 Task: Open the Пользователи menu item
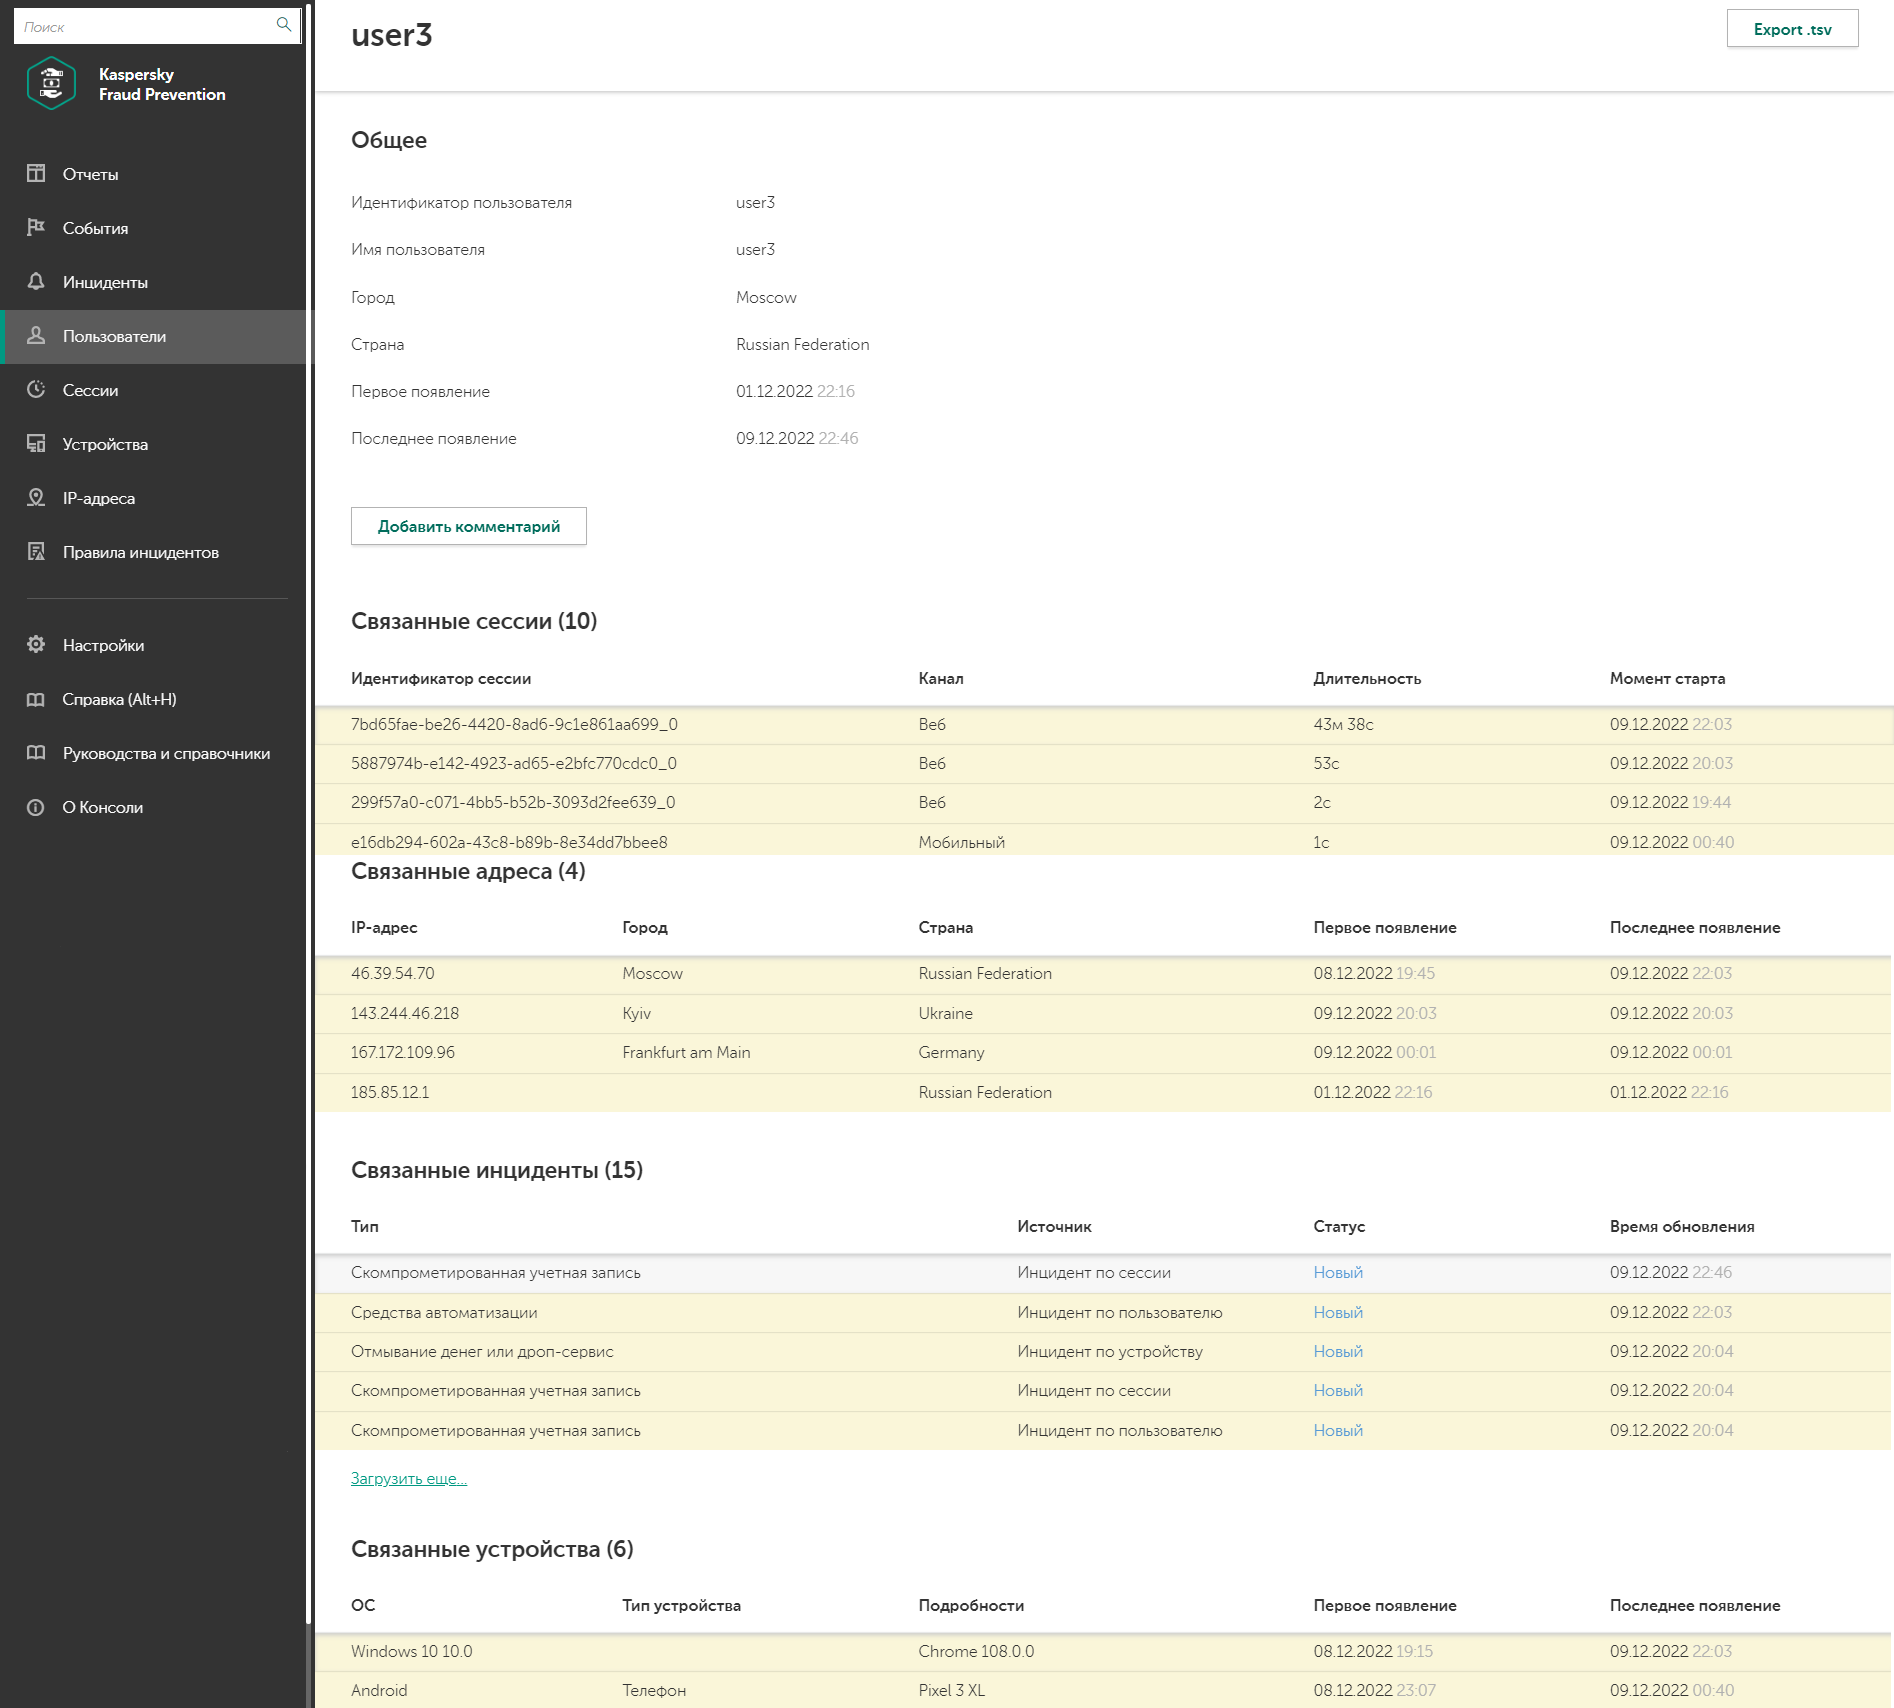point(114,336)
